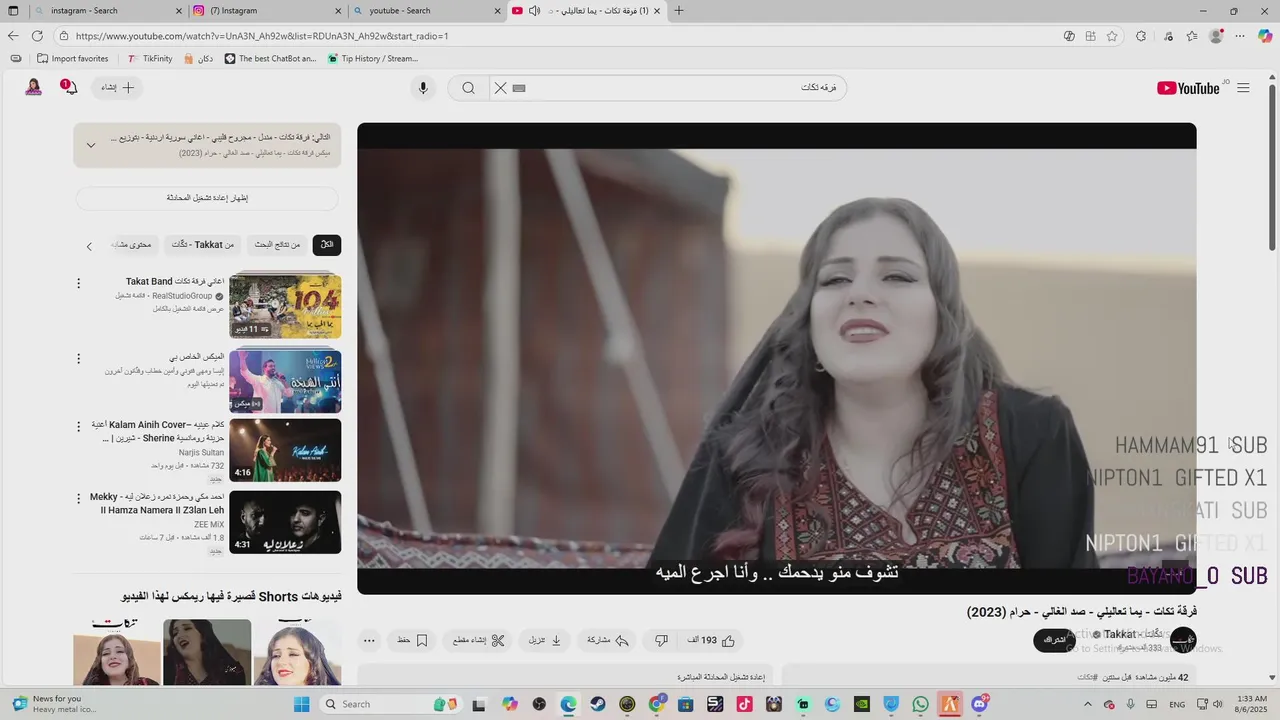Open more actions ellipsis below the video
The height and width of the screenshot is (720, 1280).
tap(369, 640)
